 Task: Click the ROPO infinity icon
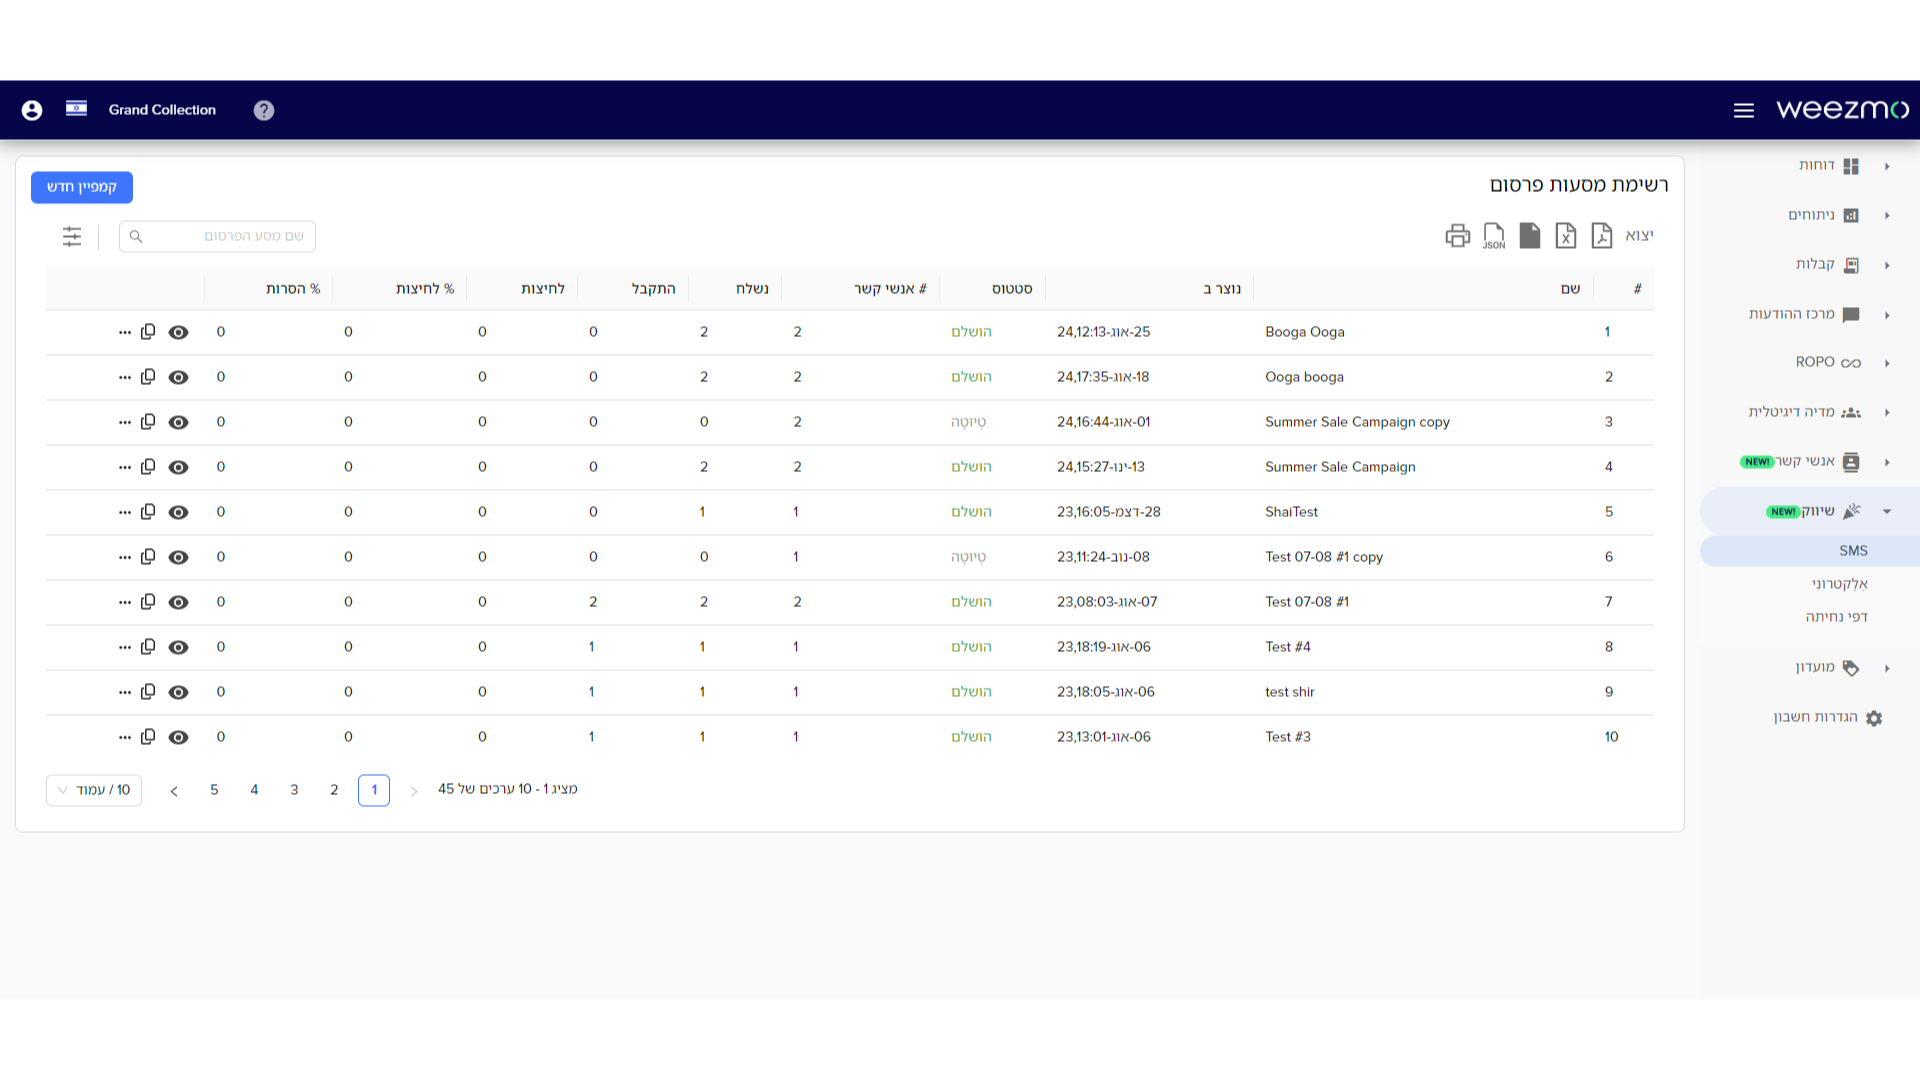[x=1851, y=363]
